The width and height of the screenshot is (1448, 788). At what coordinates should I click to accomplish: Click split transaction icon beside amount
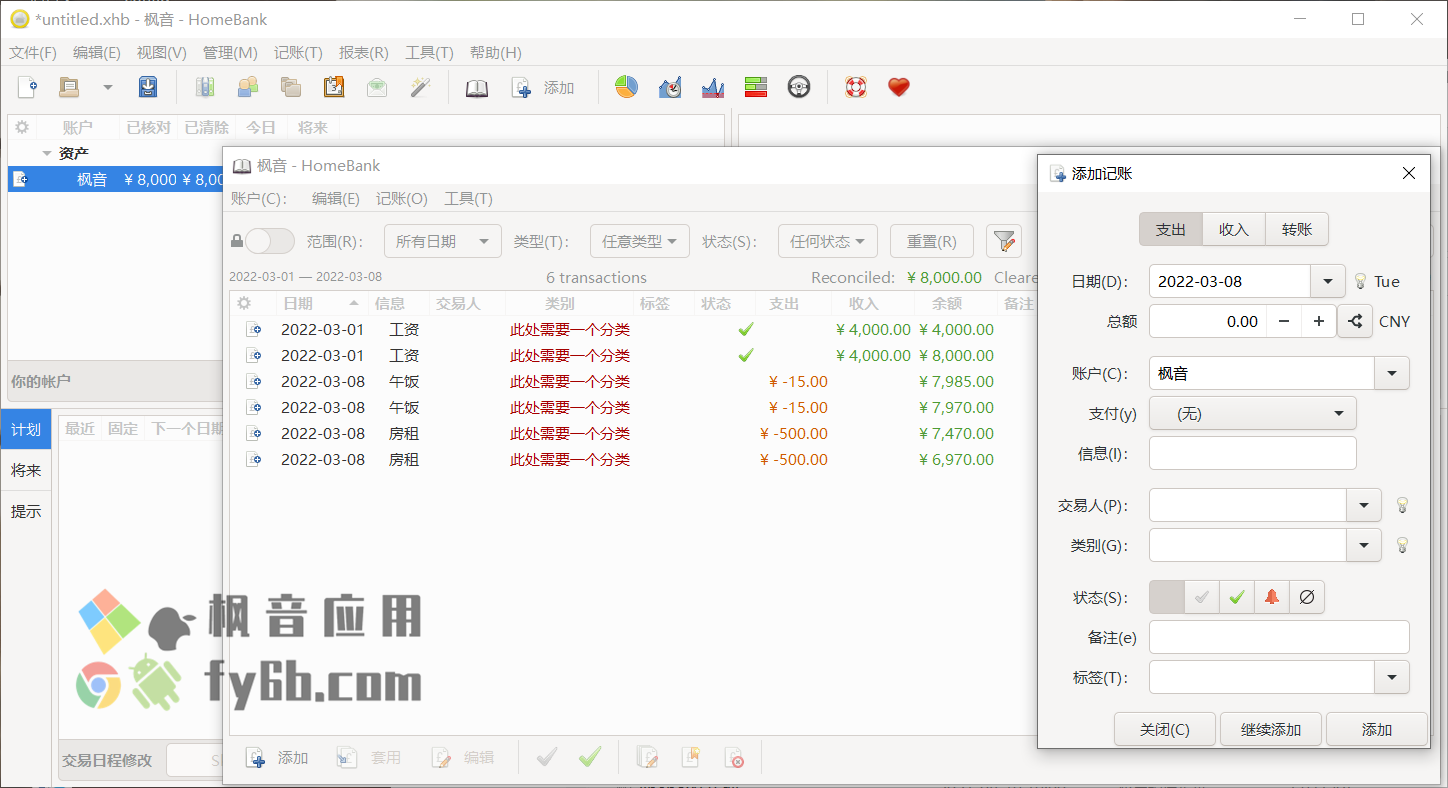click(x=1355, y=321)
